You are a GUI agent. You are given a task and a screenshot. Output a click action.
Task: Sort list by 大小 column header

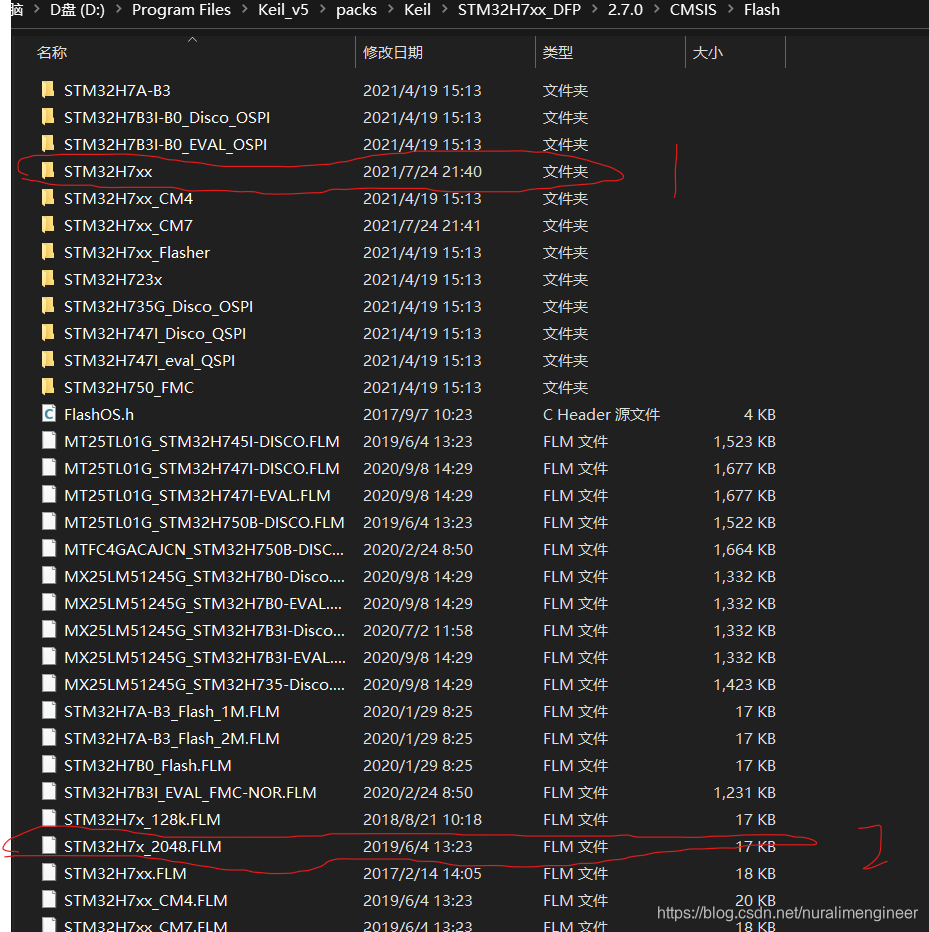pyautogui.click(x=707, y=53)
